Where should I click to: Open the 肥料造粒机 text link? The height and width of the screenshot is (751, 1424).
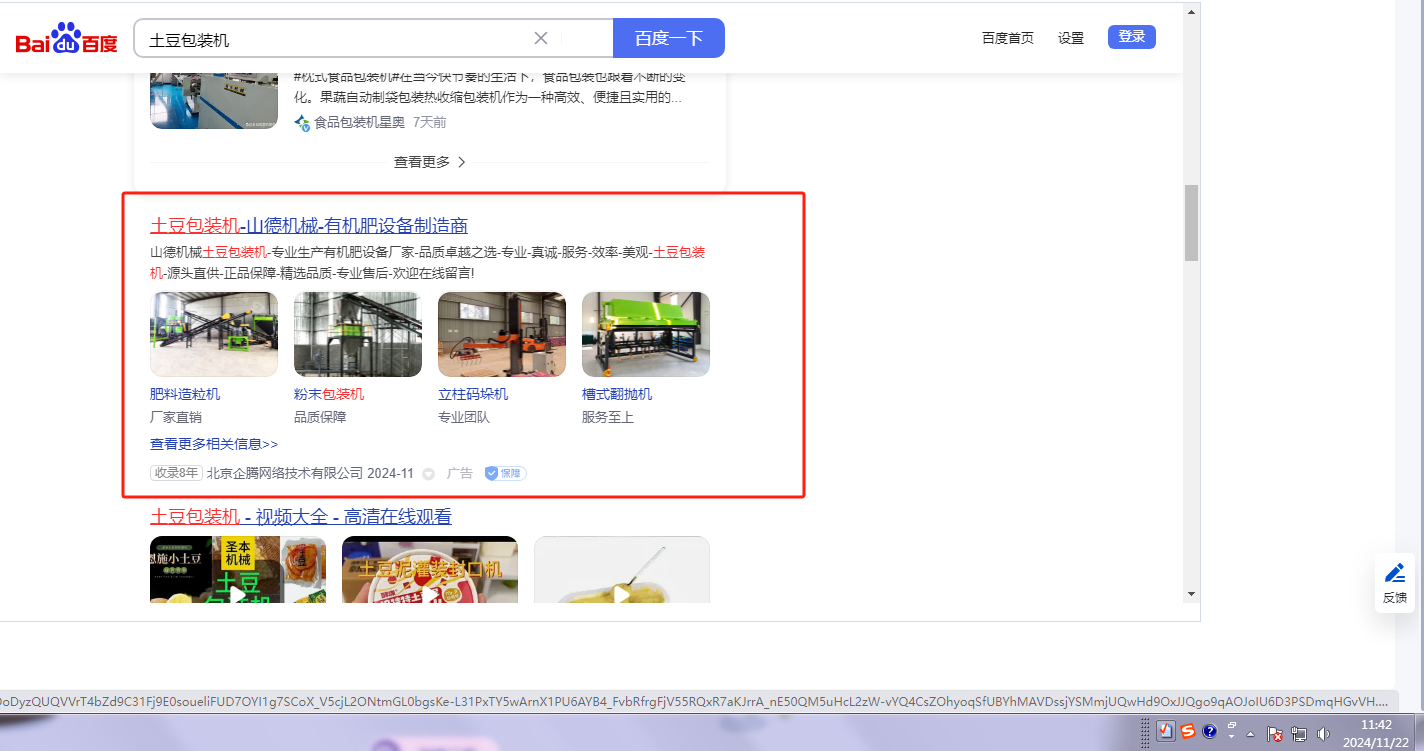click(x=185, y=394)
